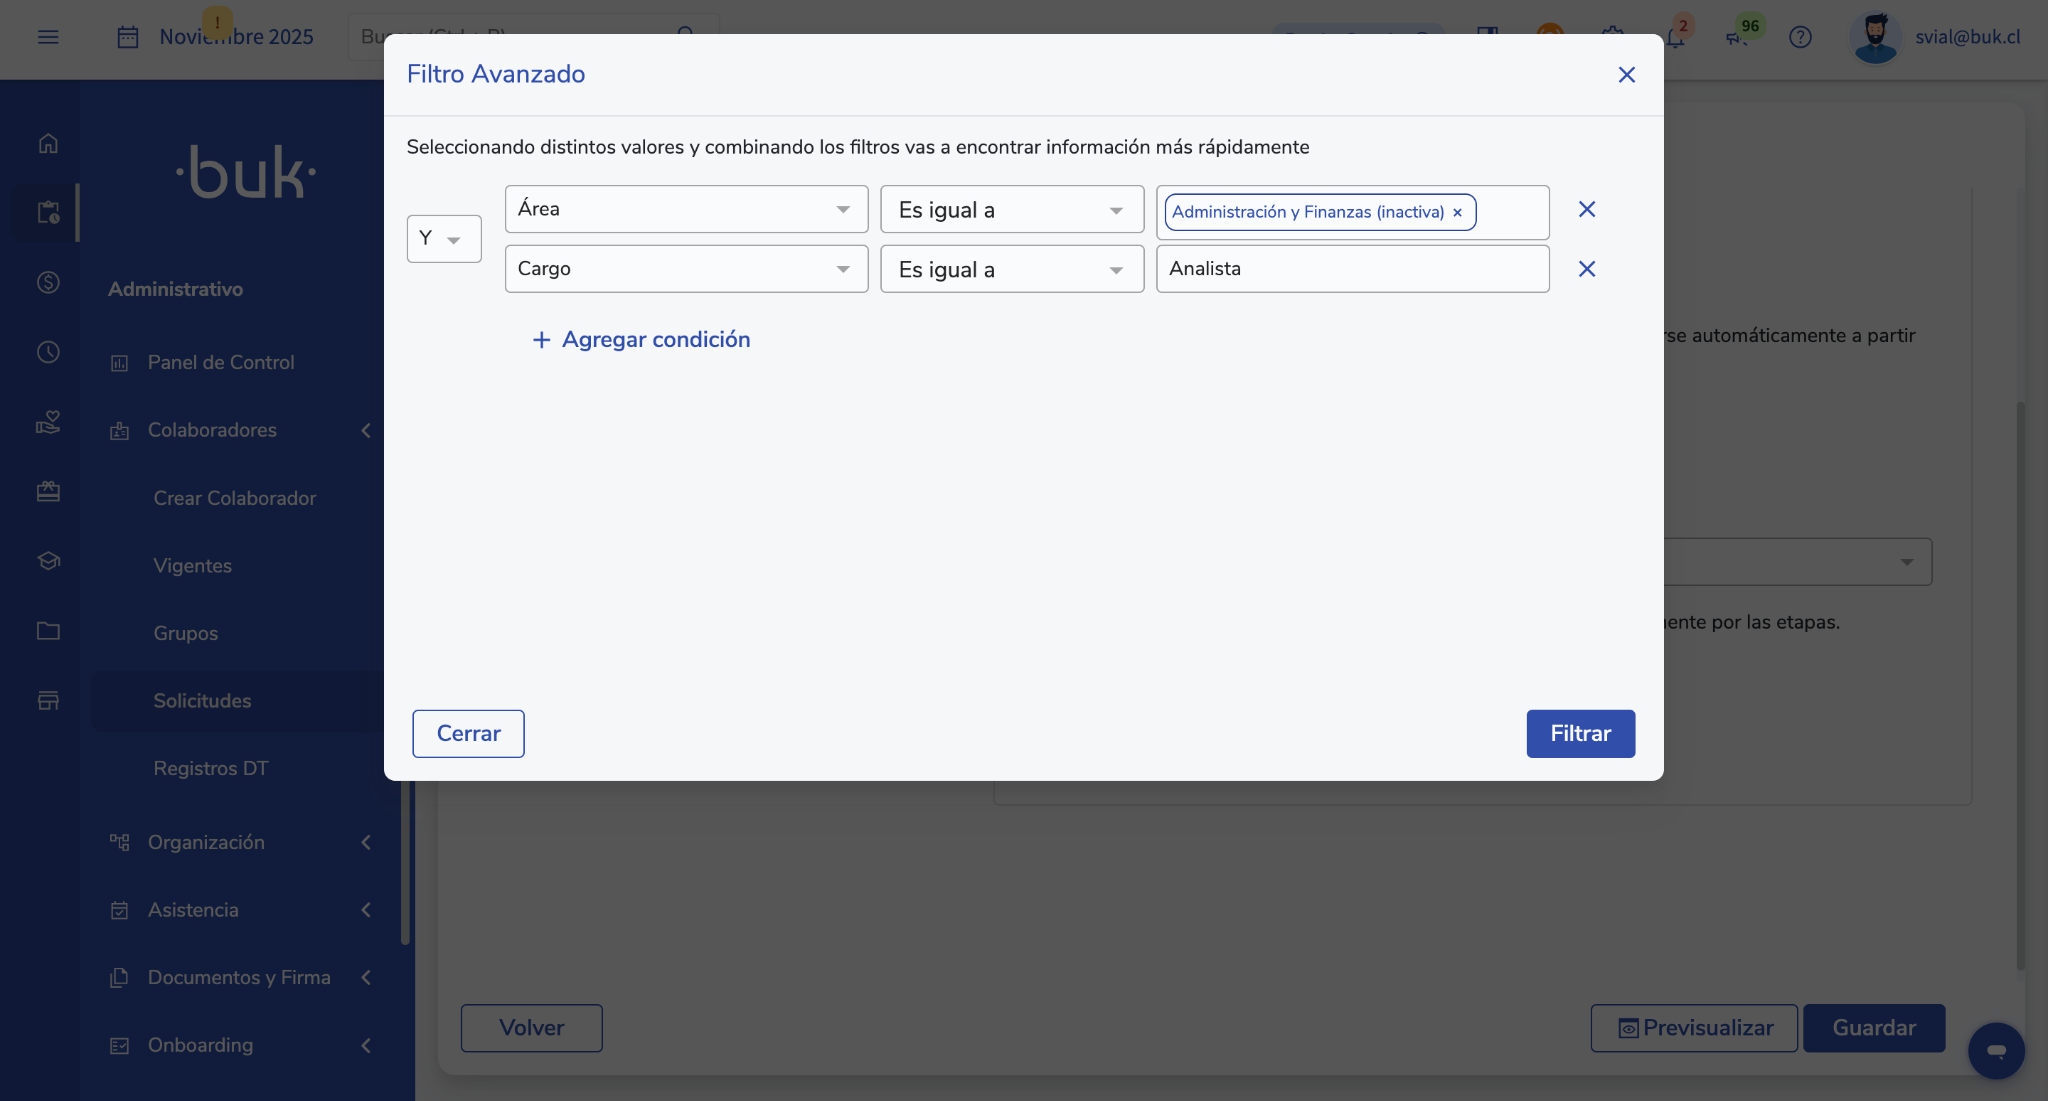The image size is (2048, 1101).
Task: Open the hamburger menu icon
Action: pos(48,37)
